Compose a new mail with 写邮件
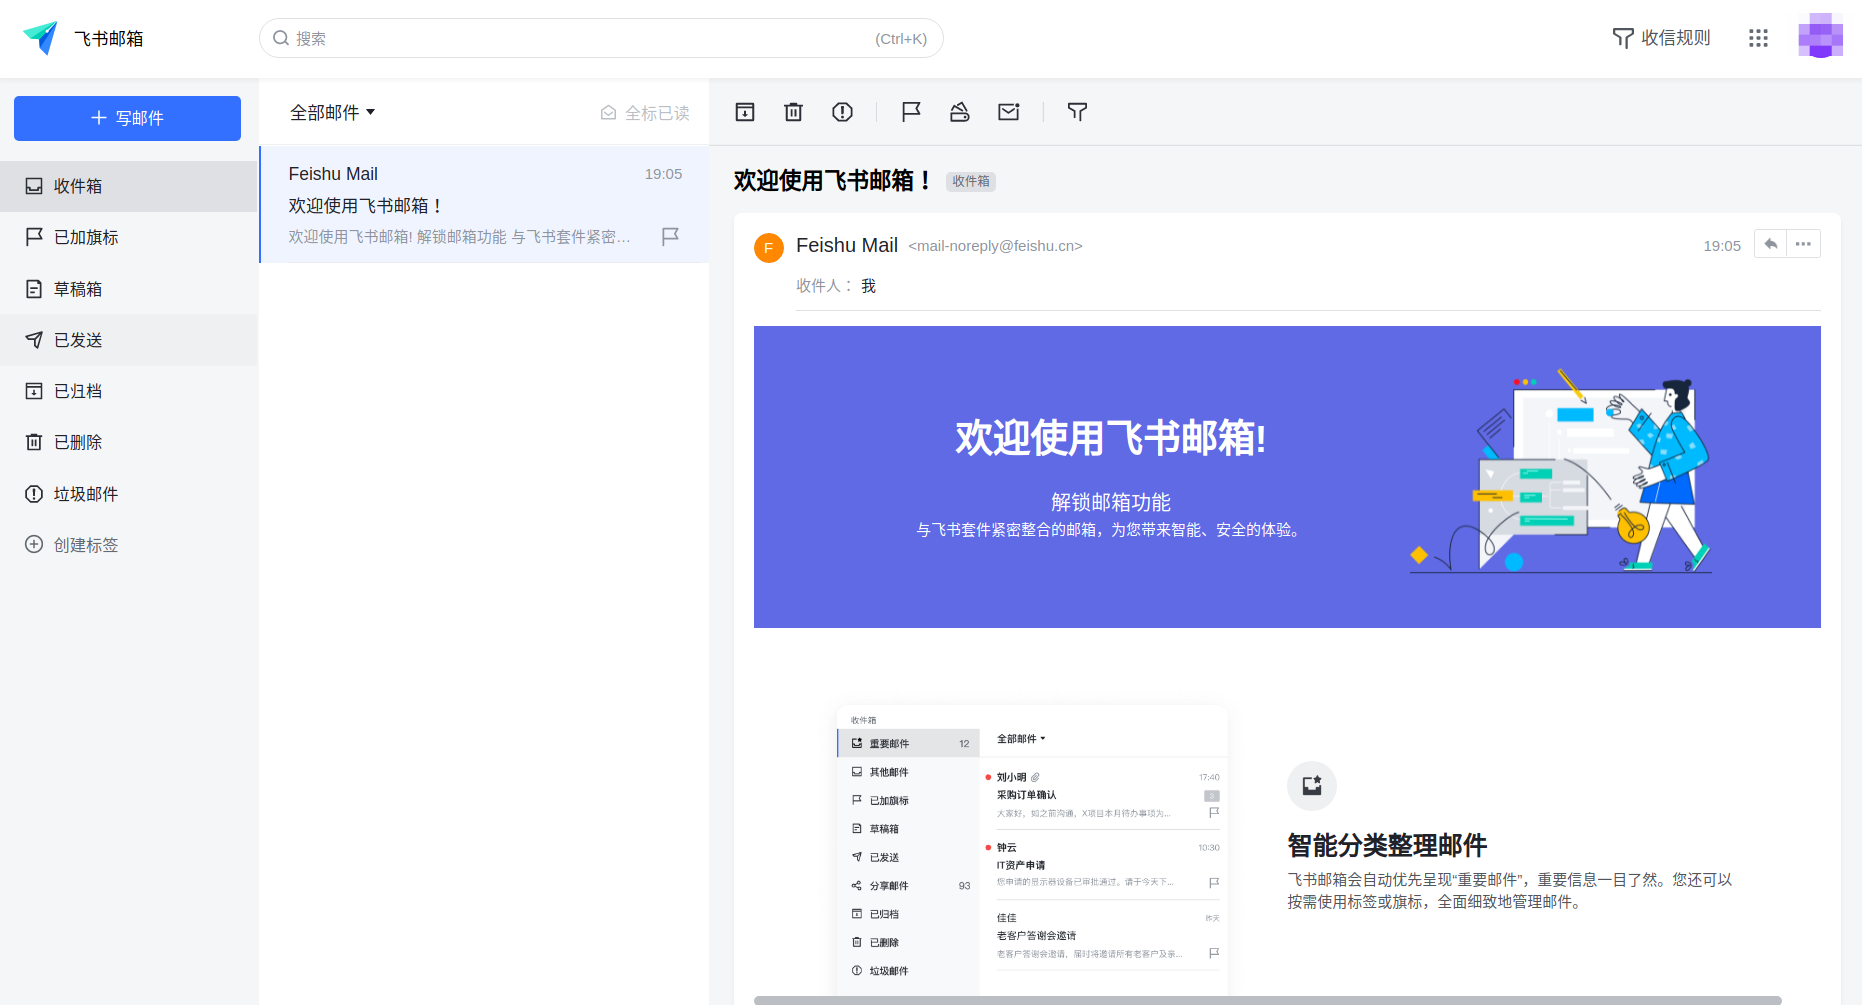 click(x=127, y=118)
